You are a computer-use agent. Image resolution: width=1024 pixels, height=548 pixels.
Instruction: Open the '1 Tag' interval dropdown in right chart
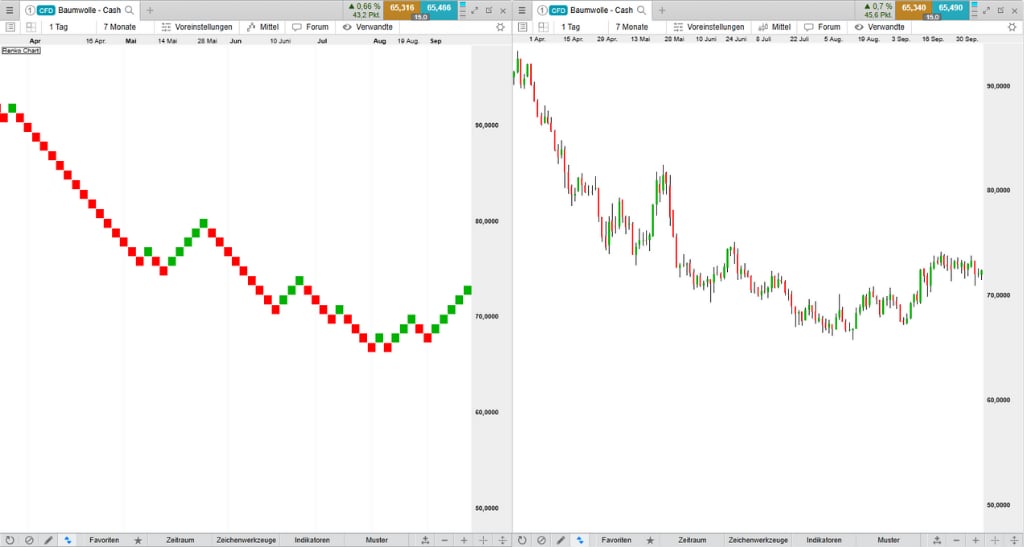[x=570, y=27]
